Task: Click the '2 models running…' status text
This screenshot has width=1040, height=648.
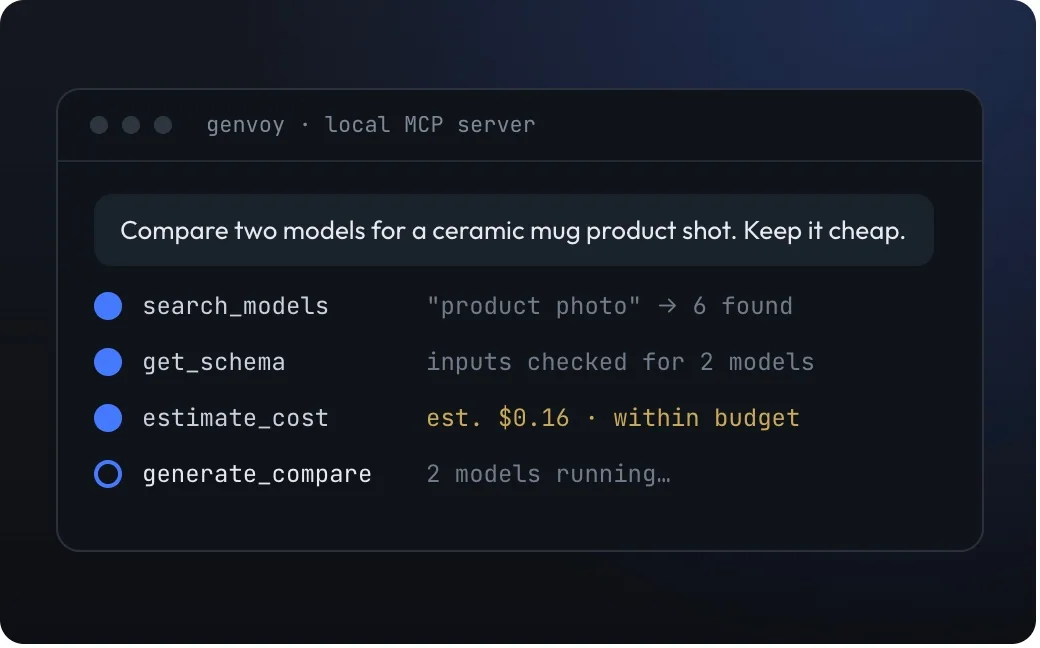Action: [x=549, y=474]
